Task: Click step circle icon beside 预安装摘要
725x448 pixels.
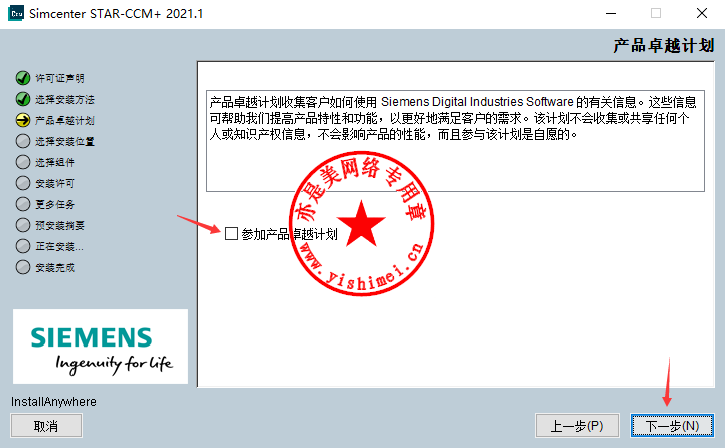Action: click(23, 225)
